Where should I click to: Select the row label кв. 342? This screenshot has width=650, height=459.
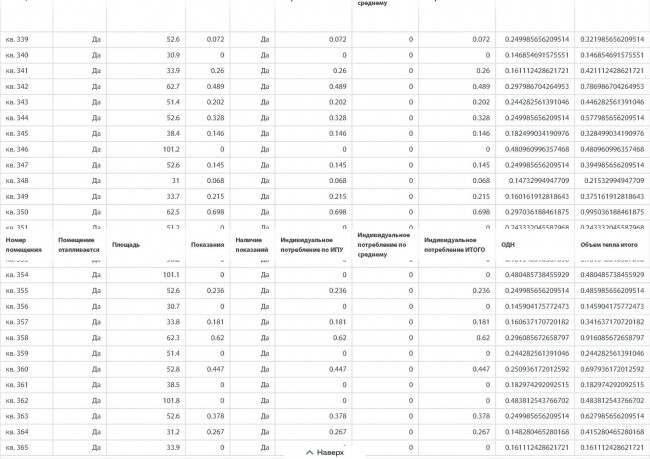17,86
